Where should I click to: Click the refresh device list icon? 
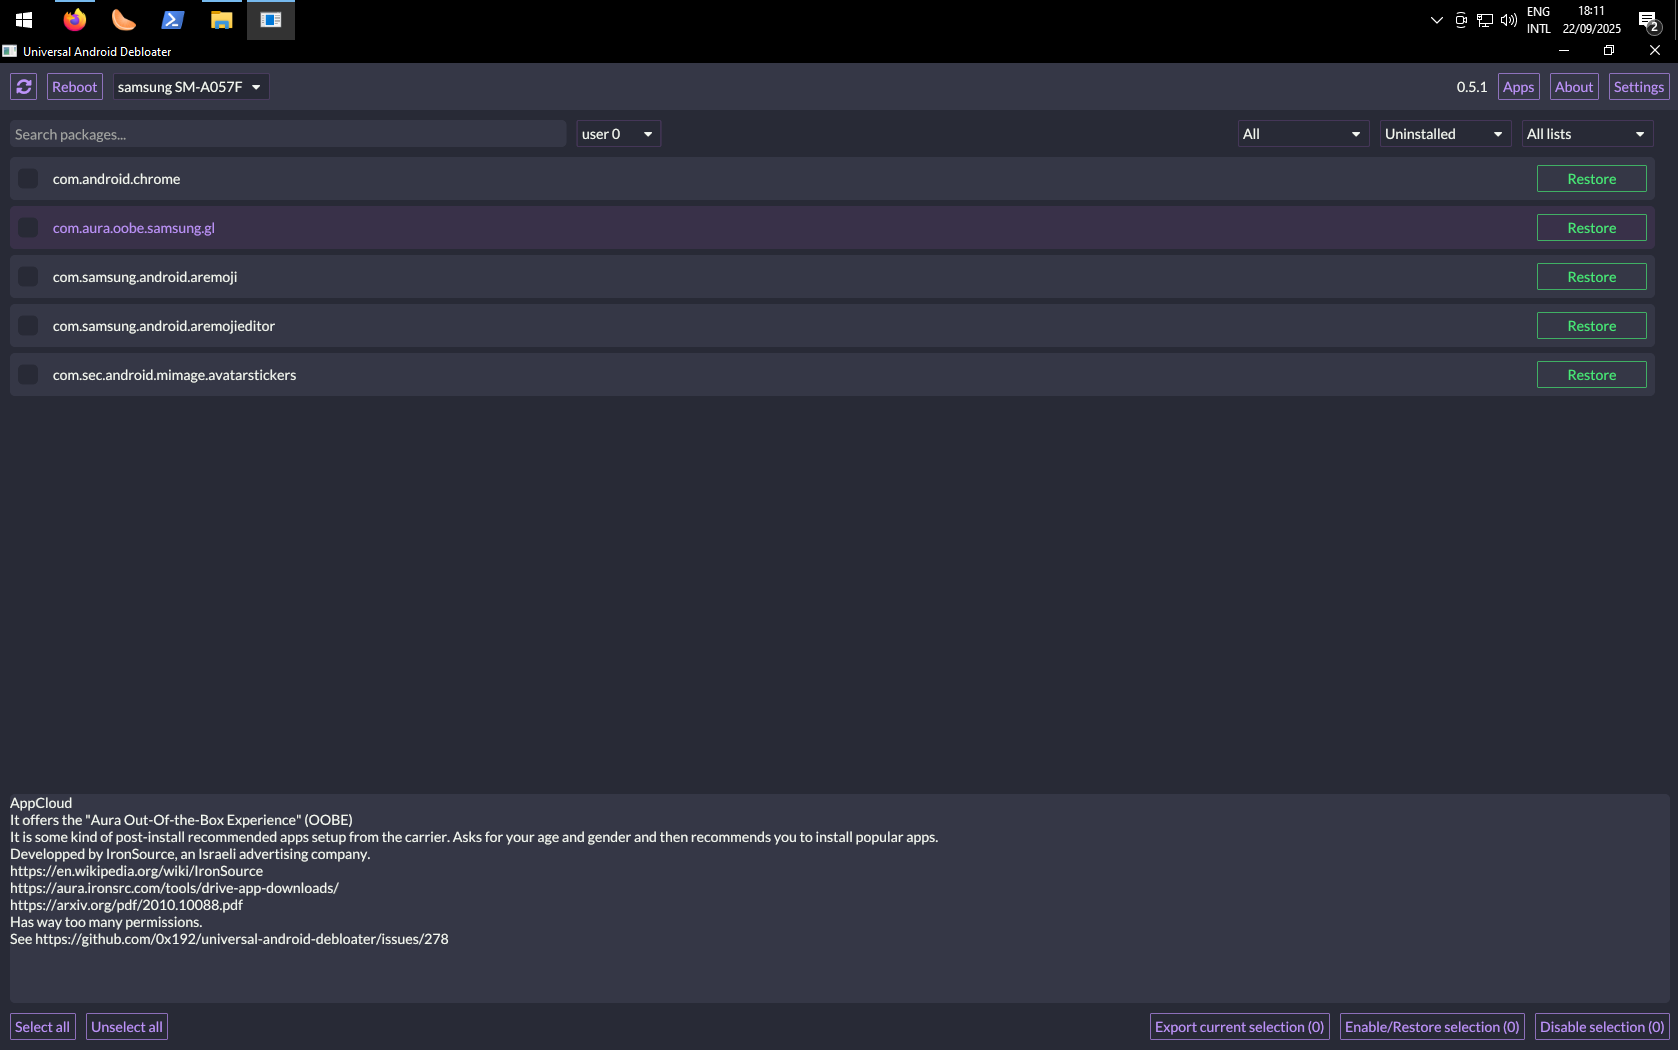[x=24, y=87]
